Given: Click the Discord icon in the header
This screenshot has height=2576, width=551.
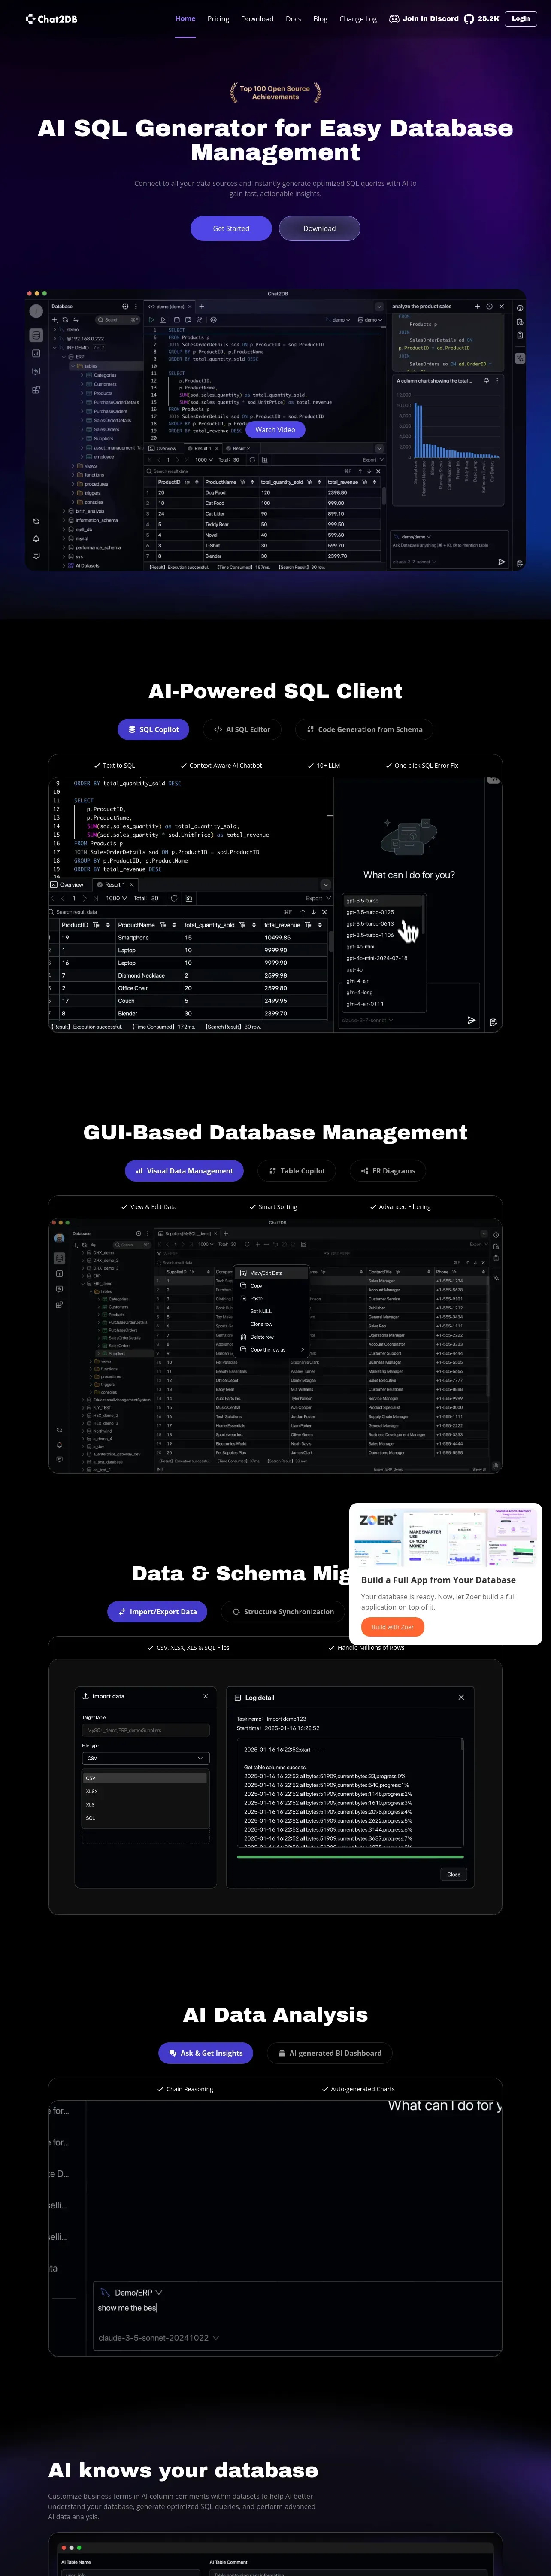Looking at the screenshot, I should click(394, 19).
